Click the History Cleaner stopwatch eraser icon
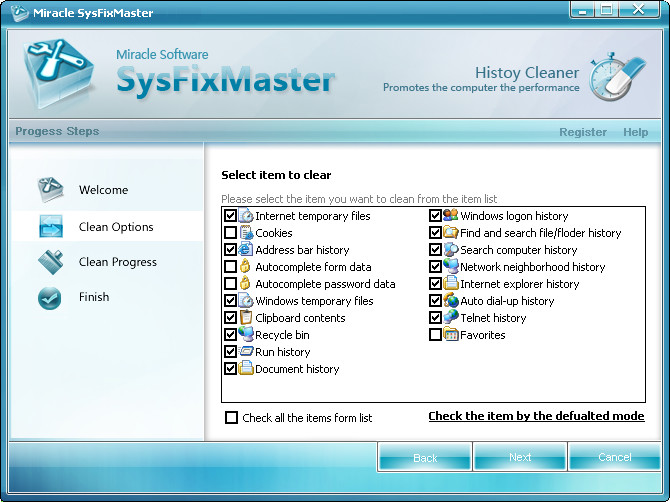Viewport: 670px width, 502px height. point(617,77)
